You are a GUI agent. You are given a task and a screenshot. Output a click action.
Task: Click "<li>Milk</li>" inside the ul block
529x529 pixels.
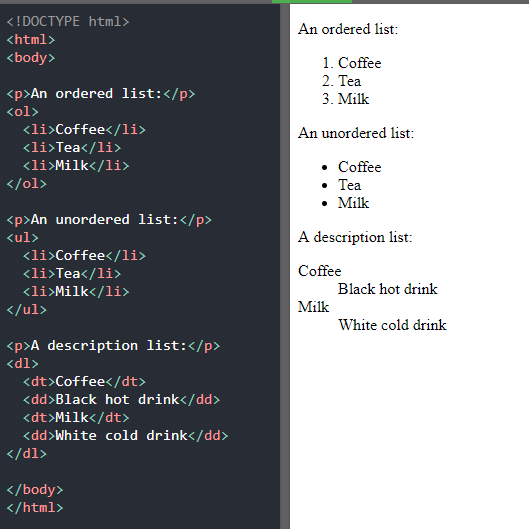76,292
